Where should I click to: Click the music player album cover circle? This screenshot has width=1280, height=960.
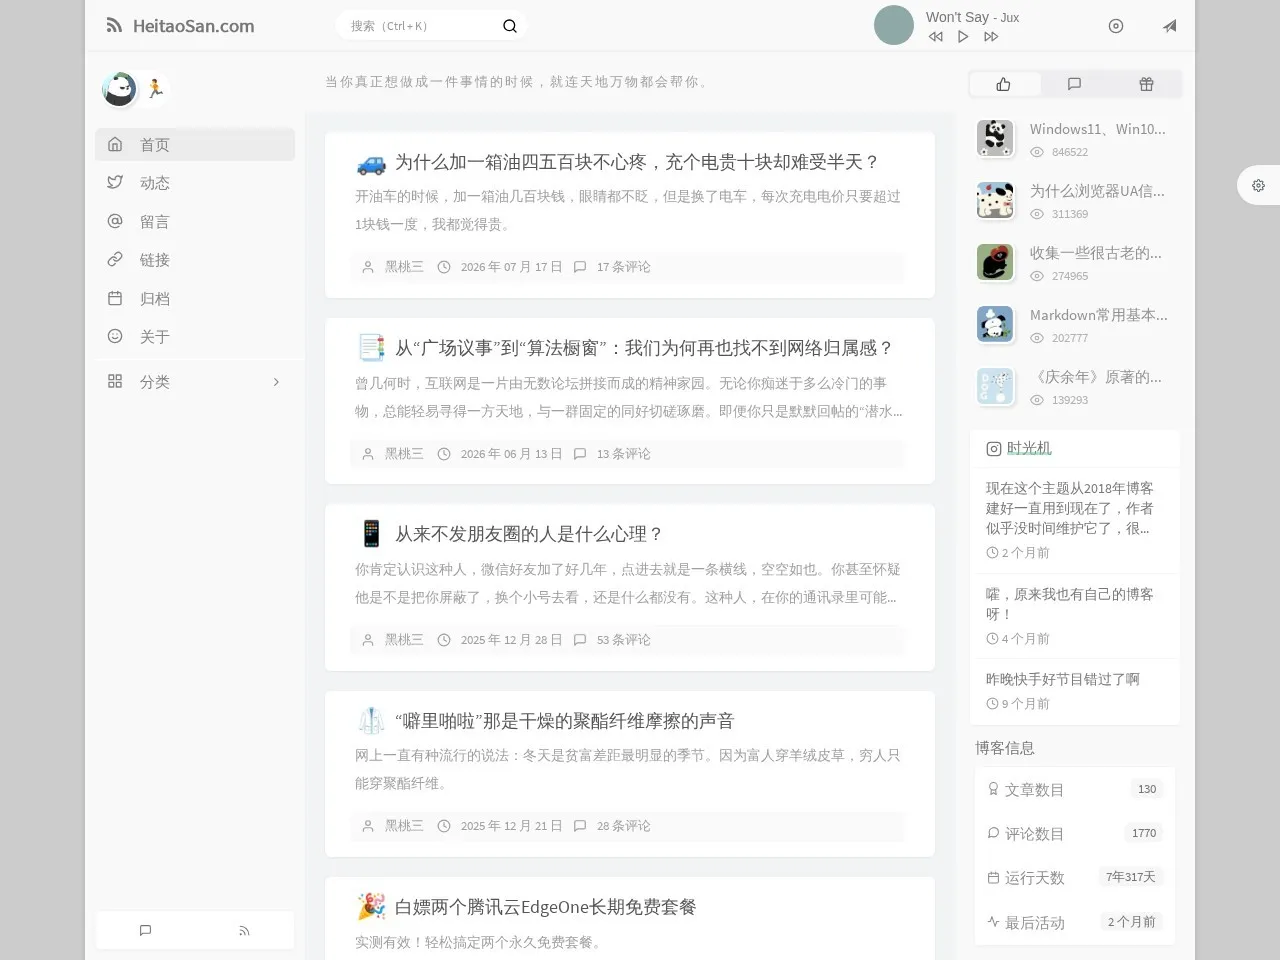click(x=894, y=26)
